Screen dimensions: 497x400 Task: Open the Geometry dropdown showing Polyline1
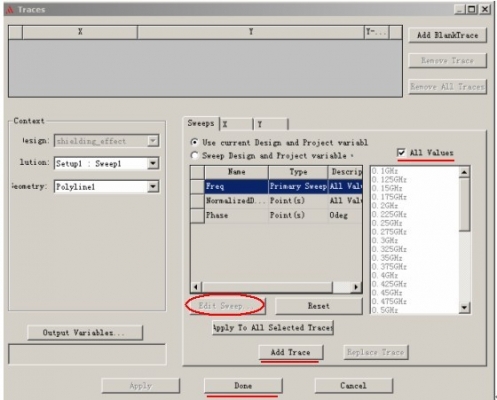[x=153, y=186]
